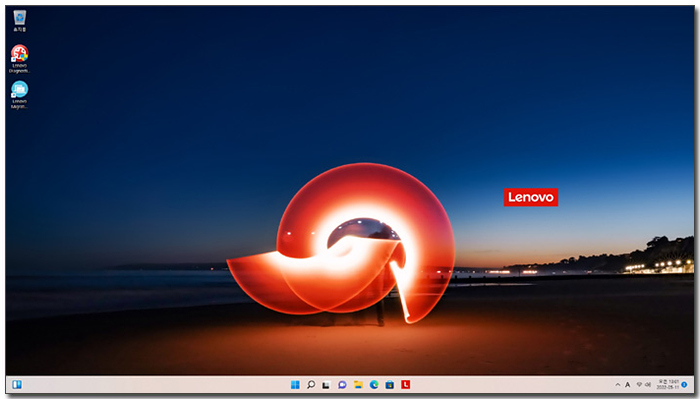Open network quick settings from tray
This screenshot has height=399, width=700.
click(x=639, y=385)
